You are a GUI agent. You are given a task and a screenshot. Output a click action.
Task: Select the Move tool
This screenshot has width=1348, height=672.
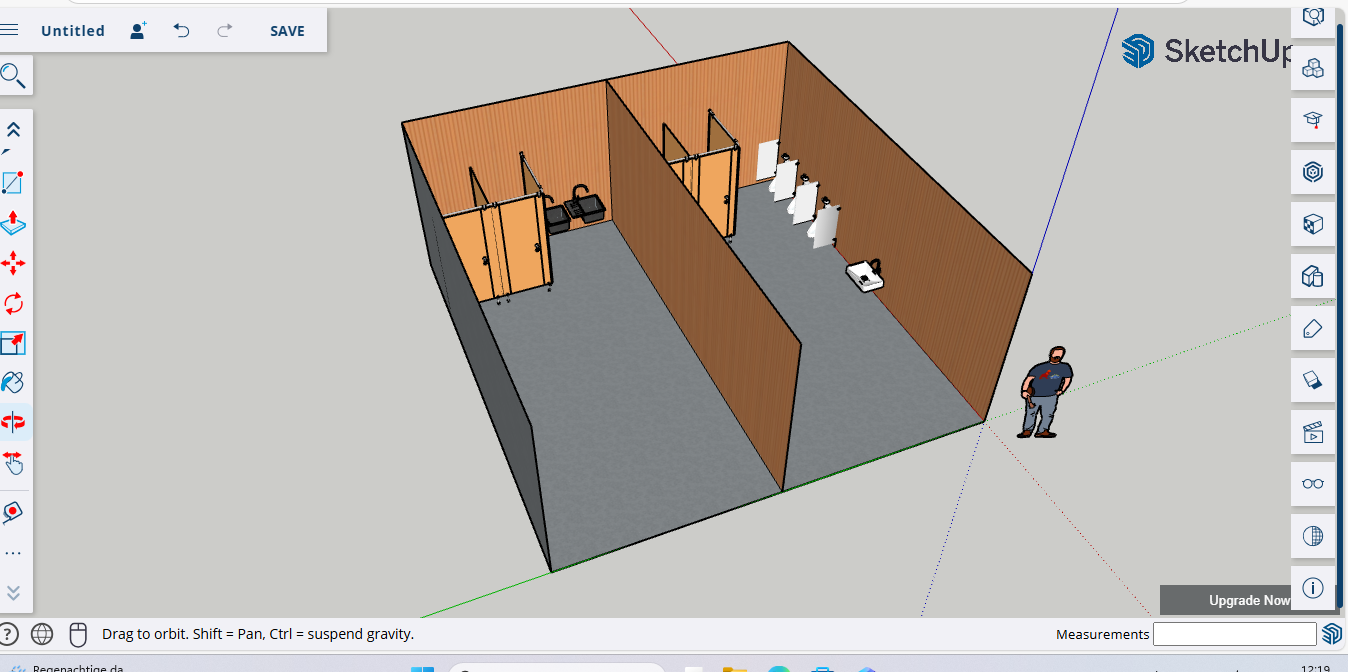point(13,264)
